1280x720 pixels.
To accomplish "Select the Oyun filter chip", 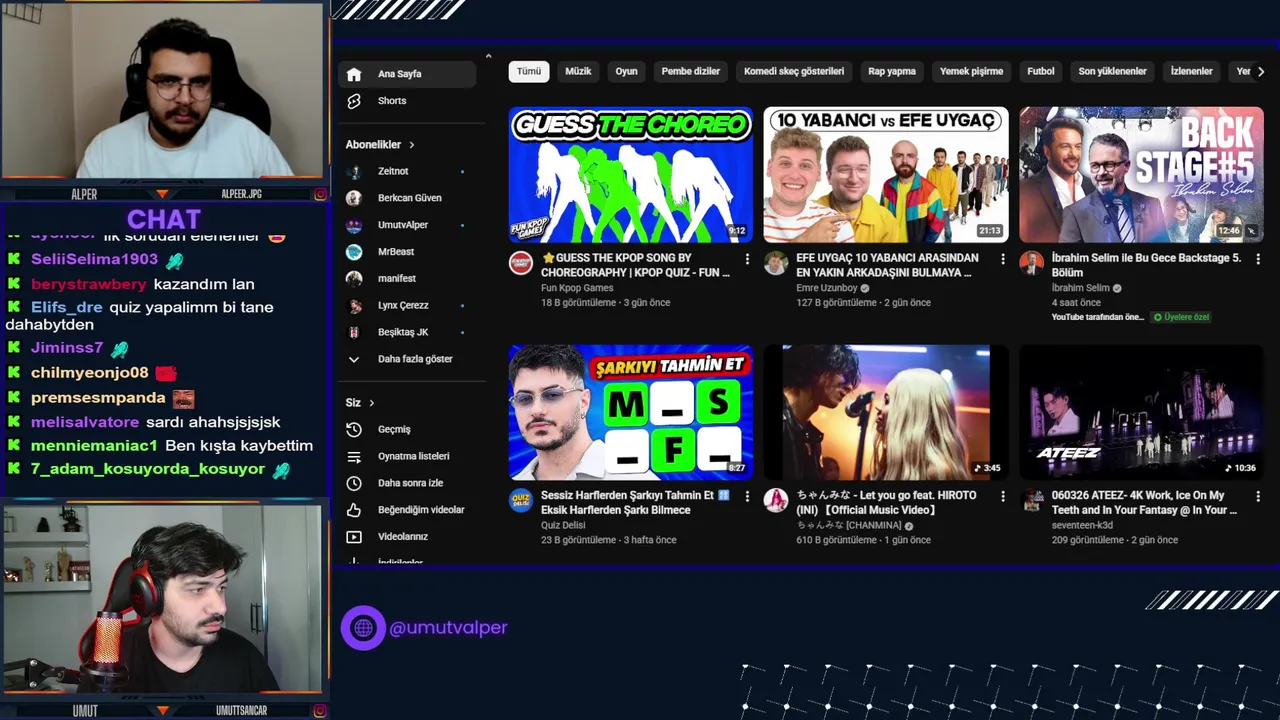I will (x=626, y=72).
